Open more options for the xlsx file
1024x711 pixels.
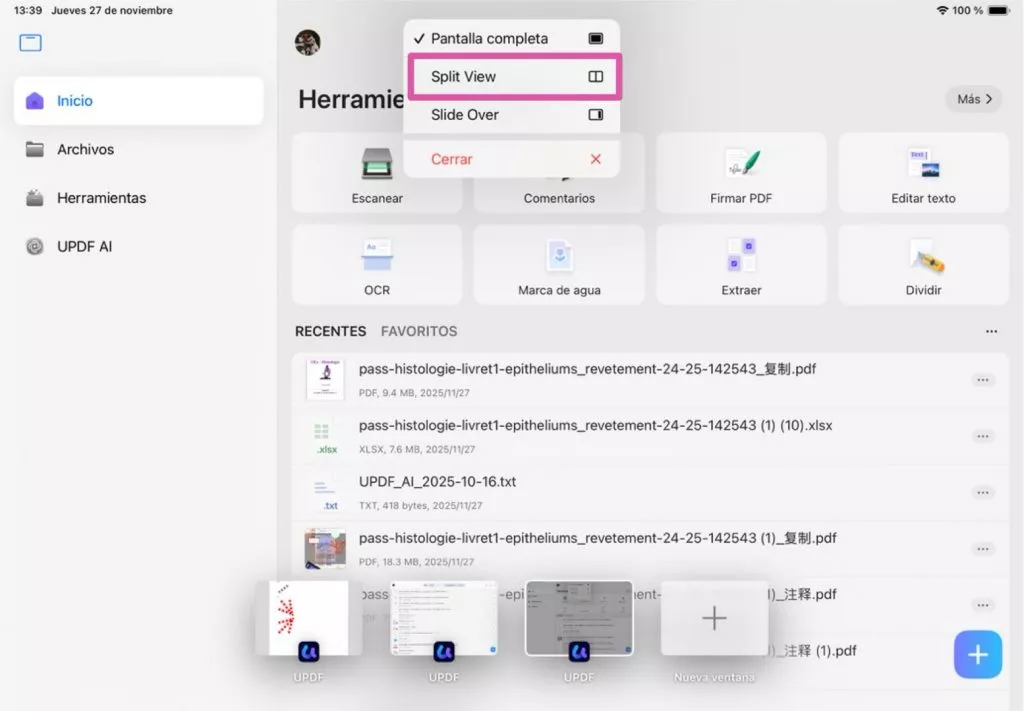tap(982, 436)
